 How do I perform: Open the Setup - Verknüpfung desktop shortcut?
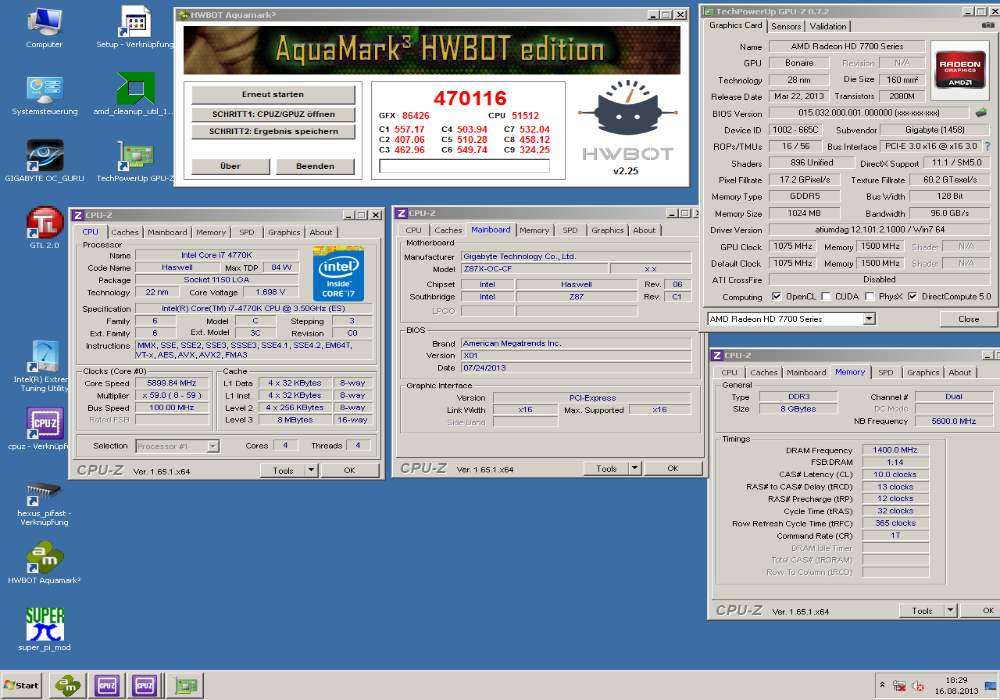(x=135, y=29)
